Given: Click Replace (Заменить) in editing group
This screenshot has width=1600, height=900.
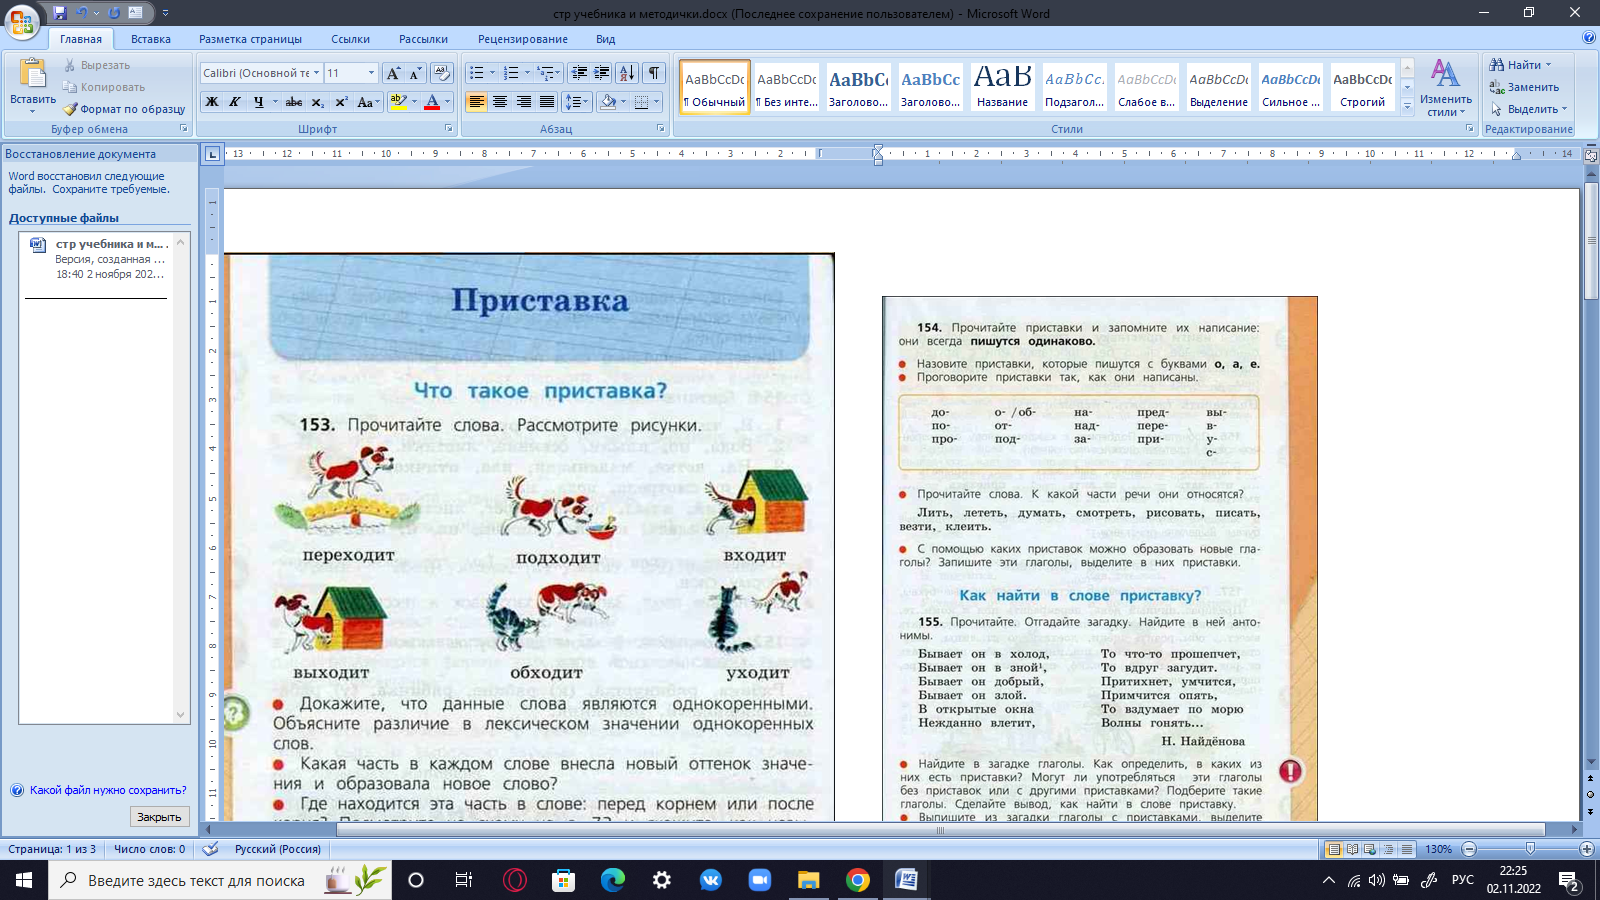Looking at the screenshot, I should (x=1524, y=87).
